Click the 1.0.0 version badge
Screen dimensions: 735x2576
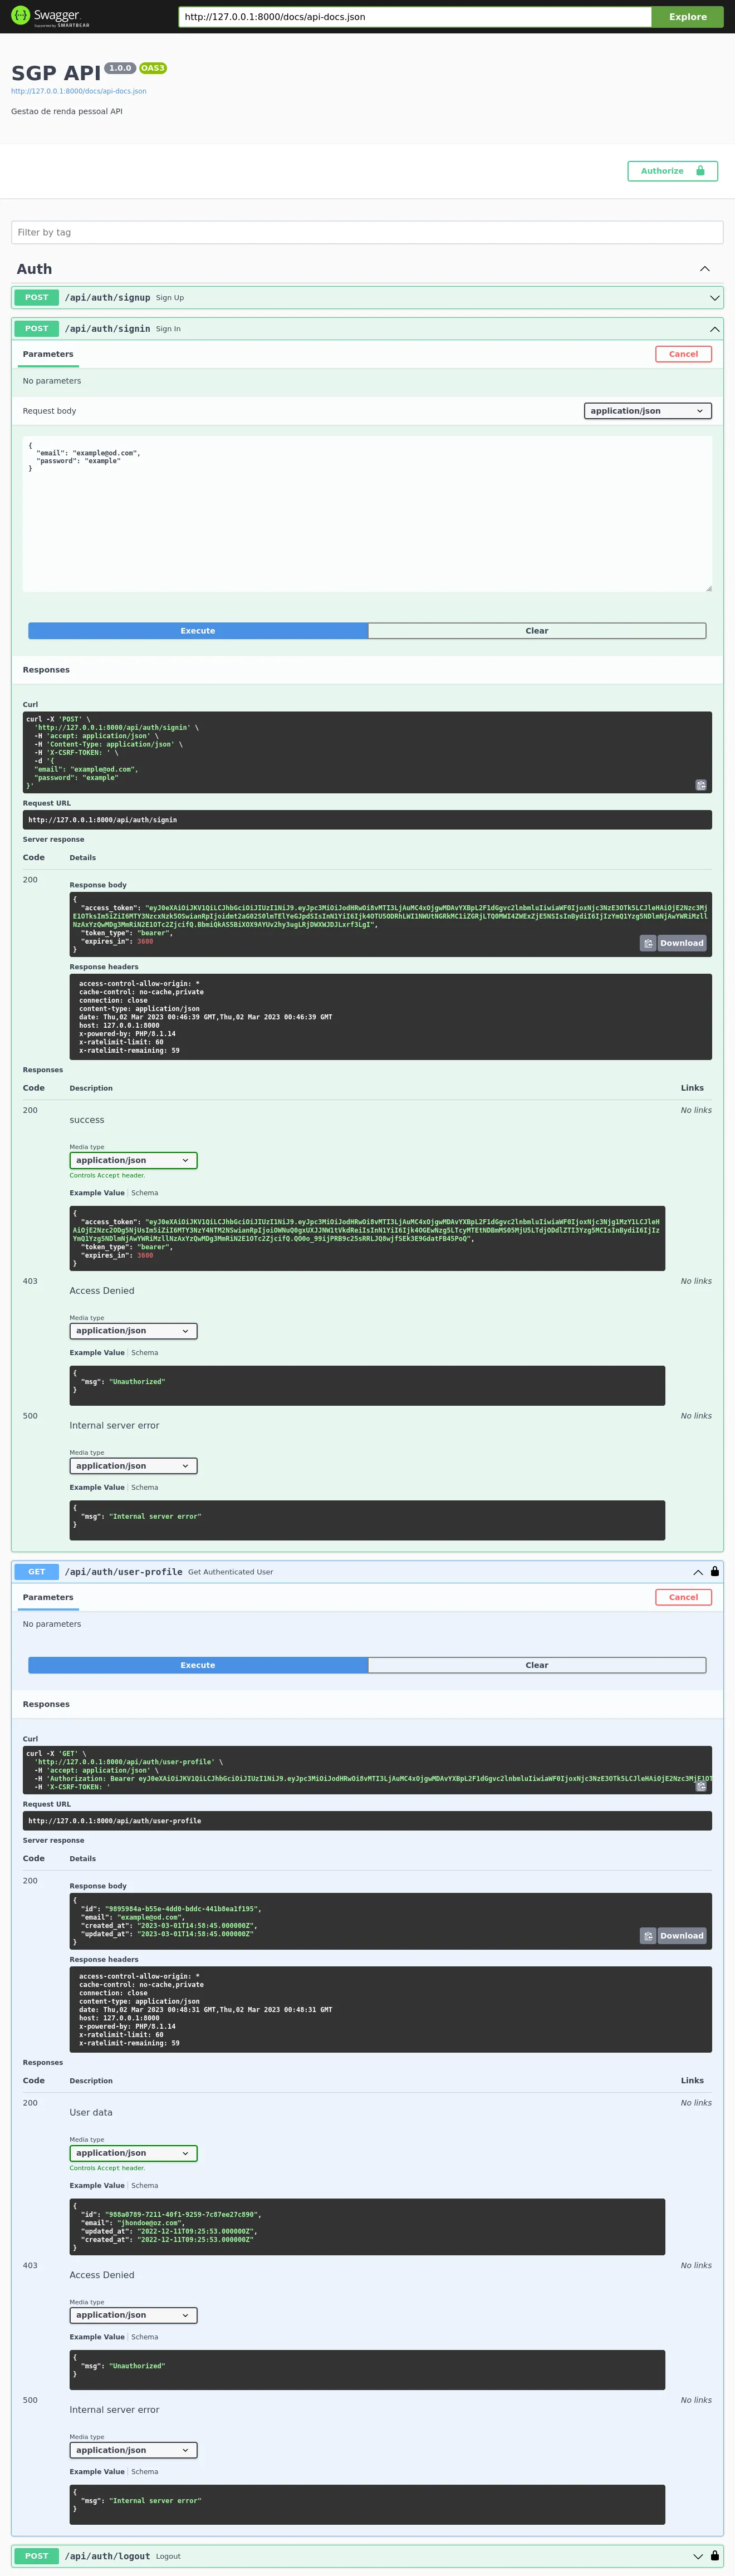(121, 68)
